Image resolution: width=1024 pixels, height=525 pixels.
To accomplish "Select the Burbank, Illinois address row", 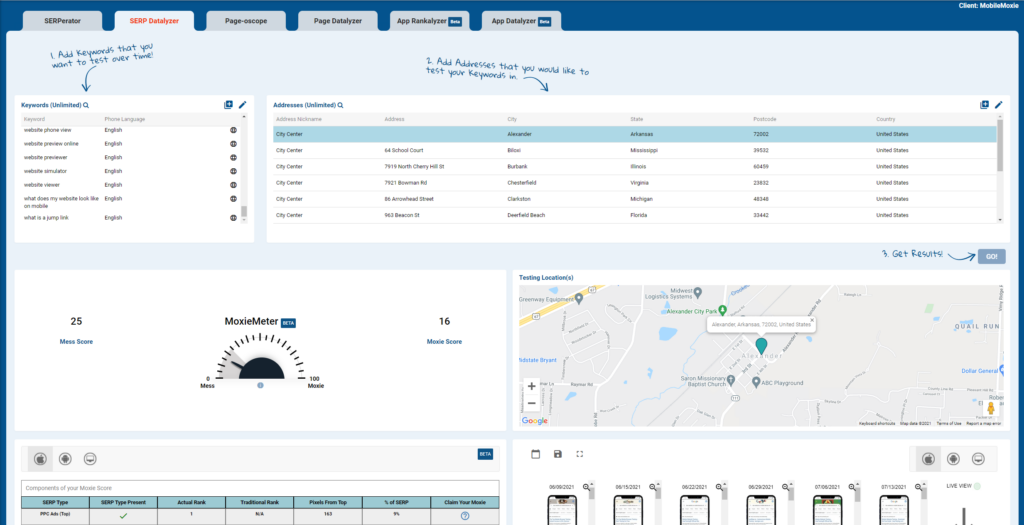I will pos(635,167).
